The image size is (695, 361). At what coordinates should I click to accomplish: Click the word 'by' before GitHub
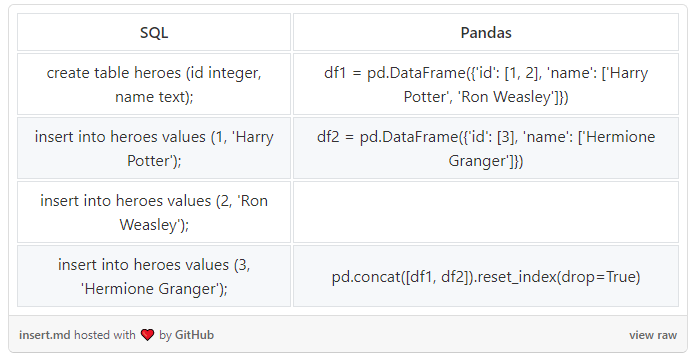[x=165, y=335]
